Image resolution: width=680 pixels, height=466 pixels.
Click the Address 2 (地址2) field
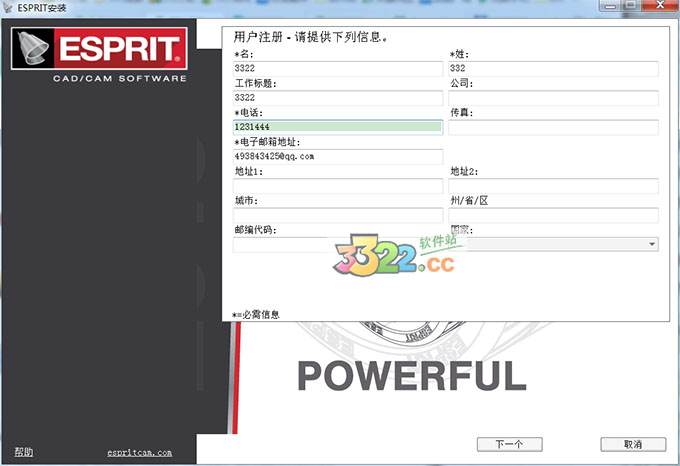point(553,186)
